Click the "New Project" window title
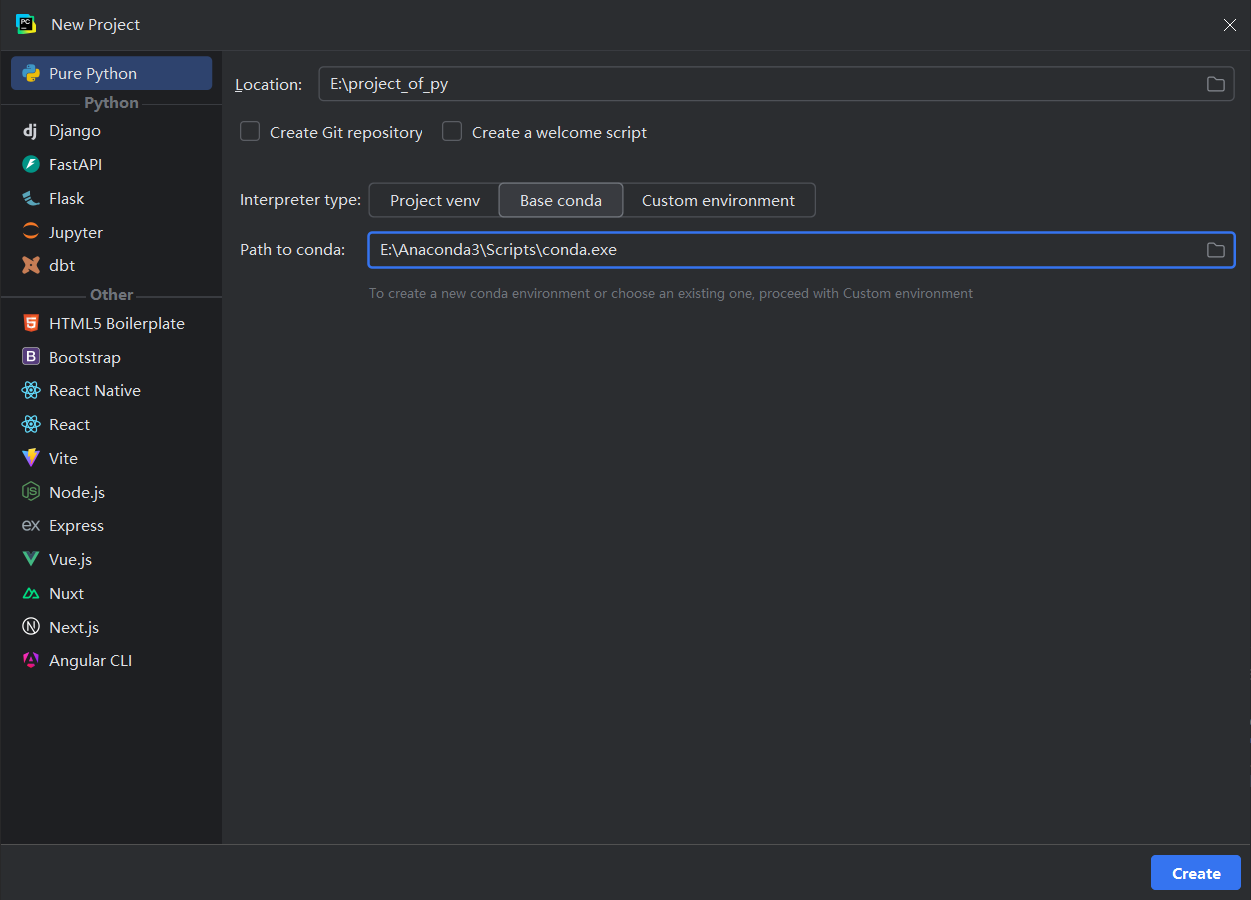The height and width of the screenshot is (900, 1251). coord(96,24)
